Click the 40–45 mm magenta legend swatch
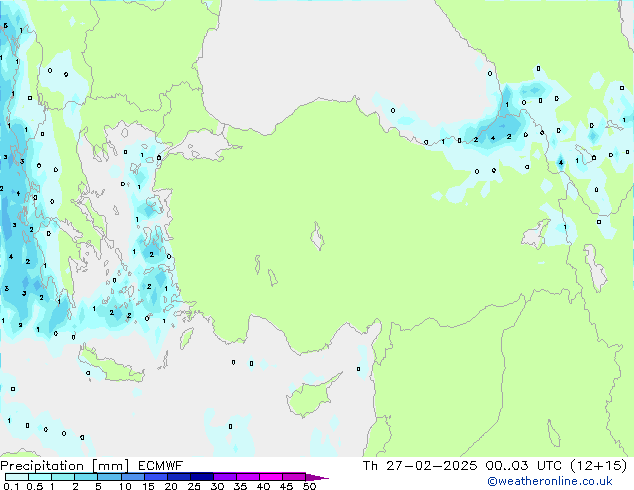 (x=271, y=477)
